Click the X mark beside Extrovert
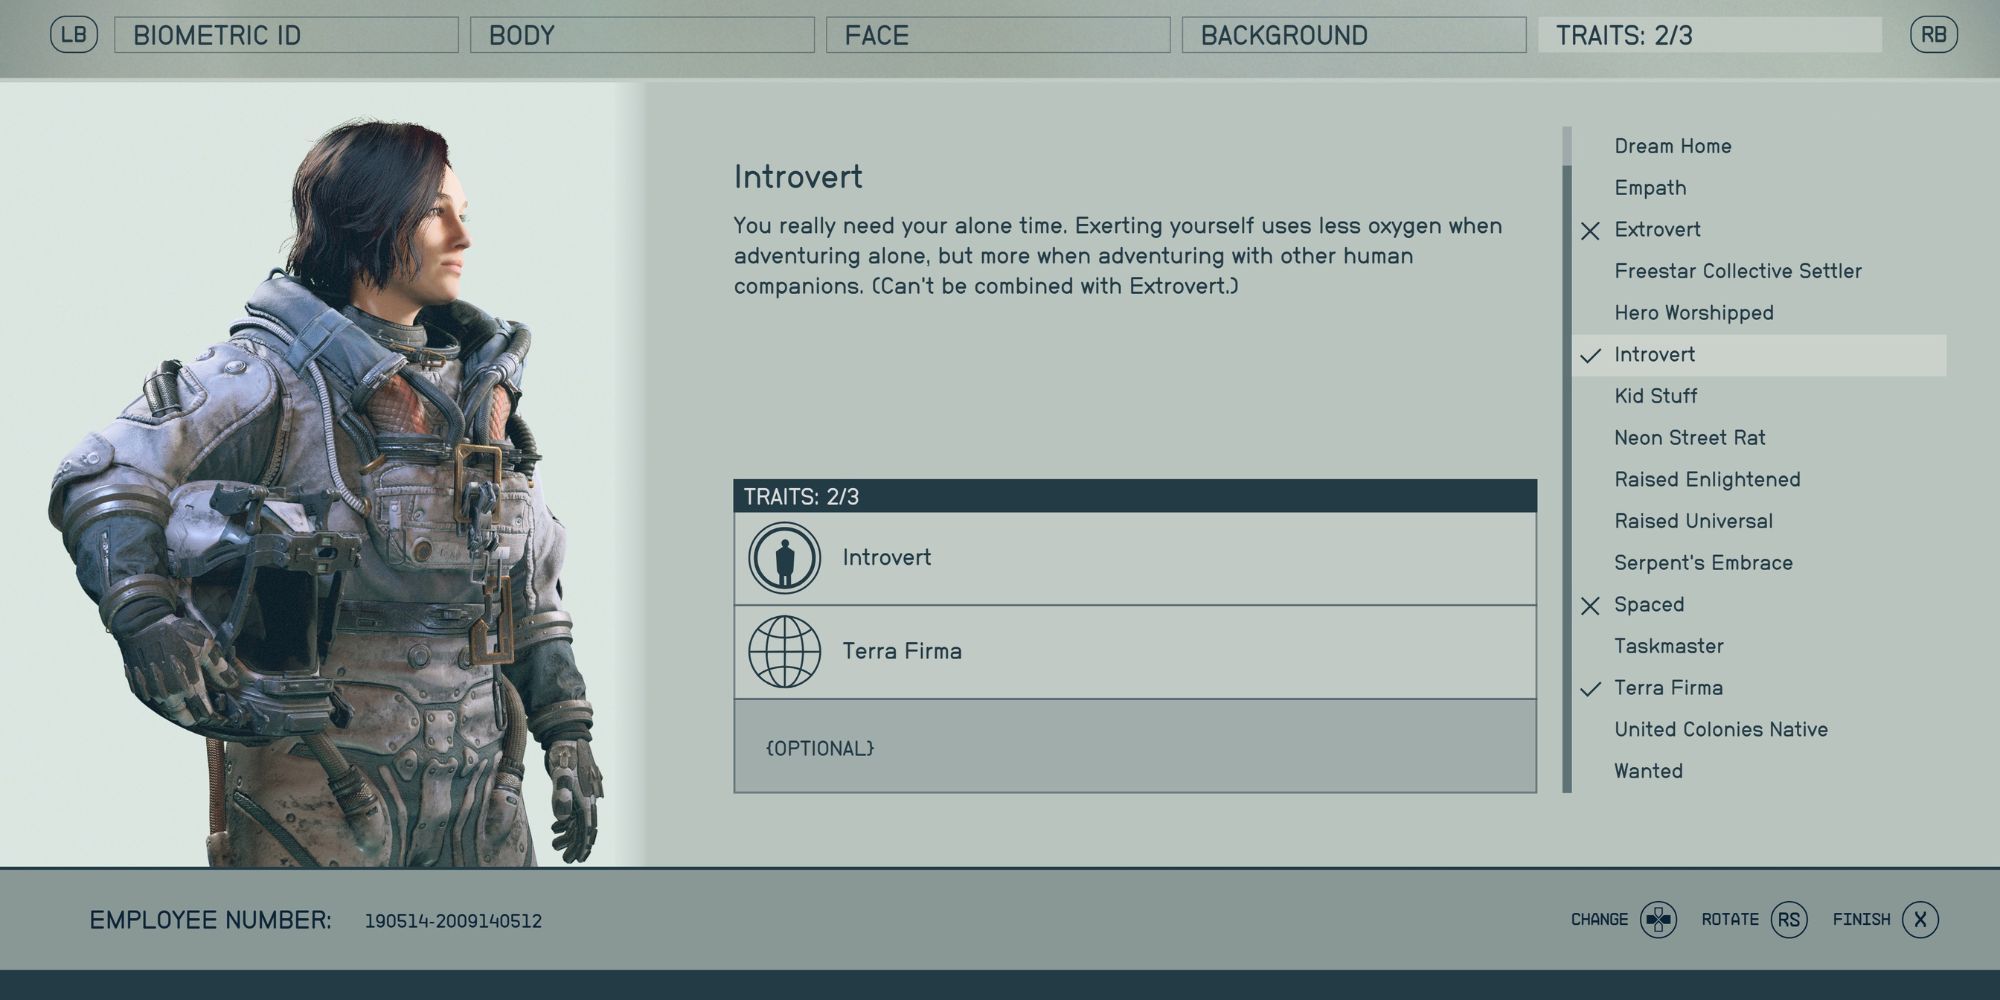Image resolution: width=2000 pixels, height=1000 pixels. pyautogui.click(x=1590, y=231)
